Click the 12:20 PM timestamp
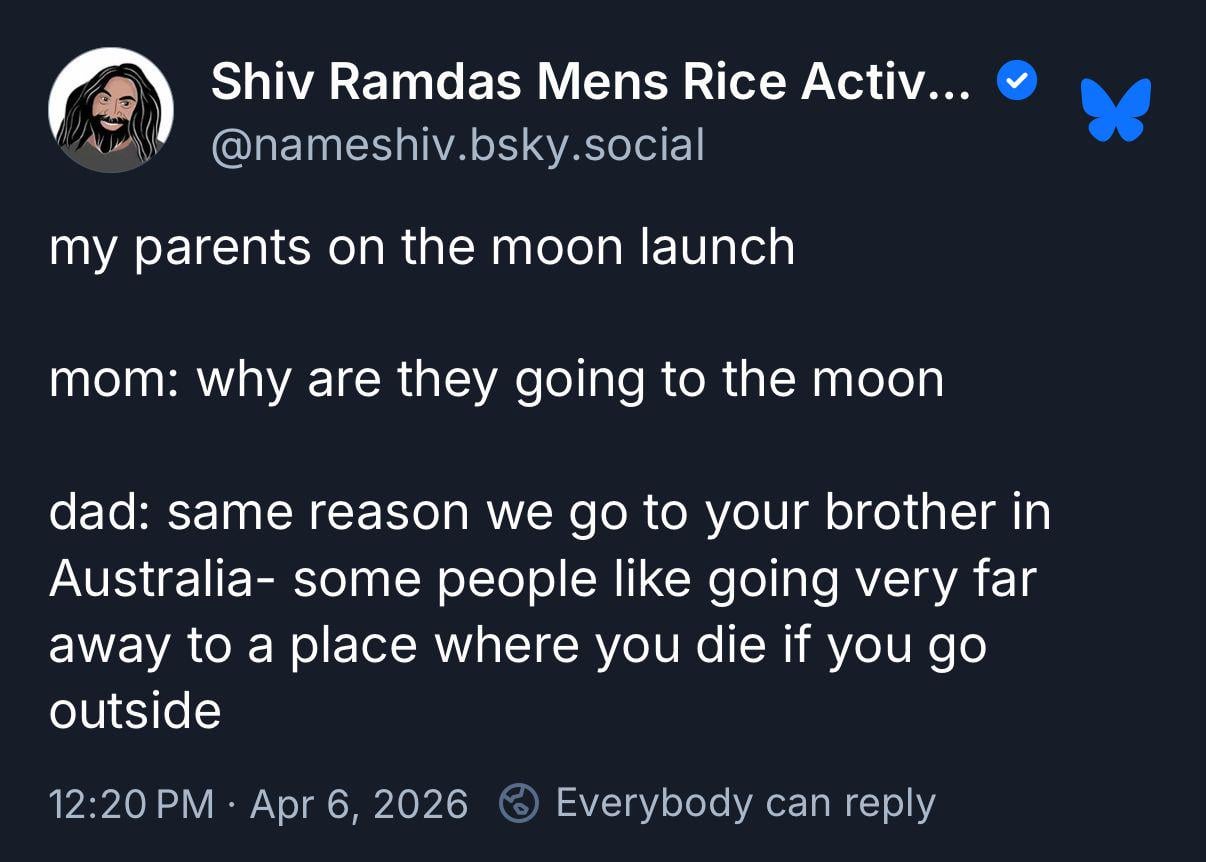 pyautogui.click(x=131, y=803)
